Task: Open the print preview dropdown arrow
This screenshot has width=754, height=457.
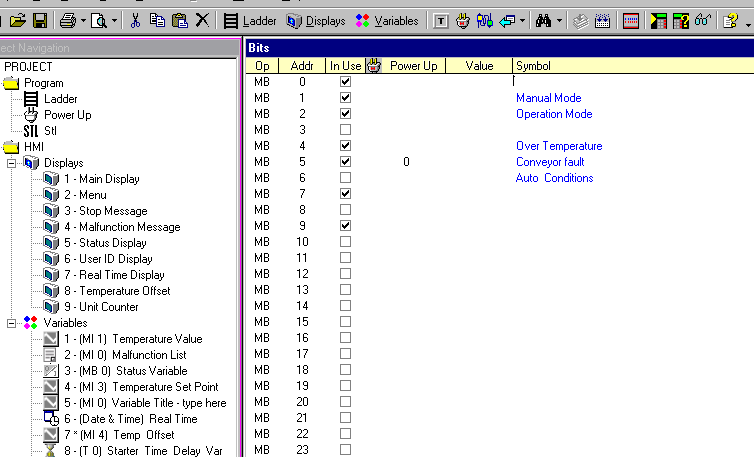Action: click(x=116, y=20)
